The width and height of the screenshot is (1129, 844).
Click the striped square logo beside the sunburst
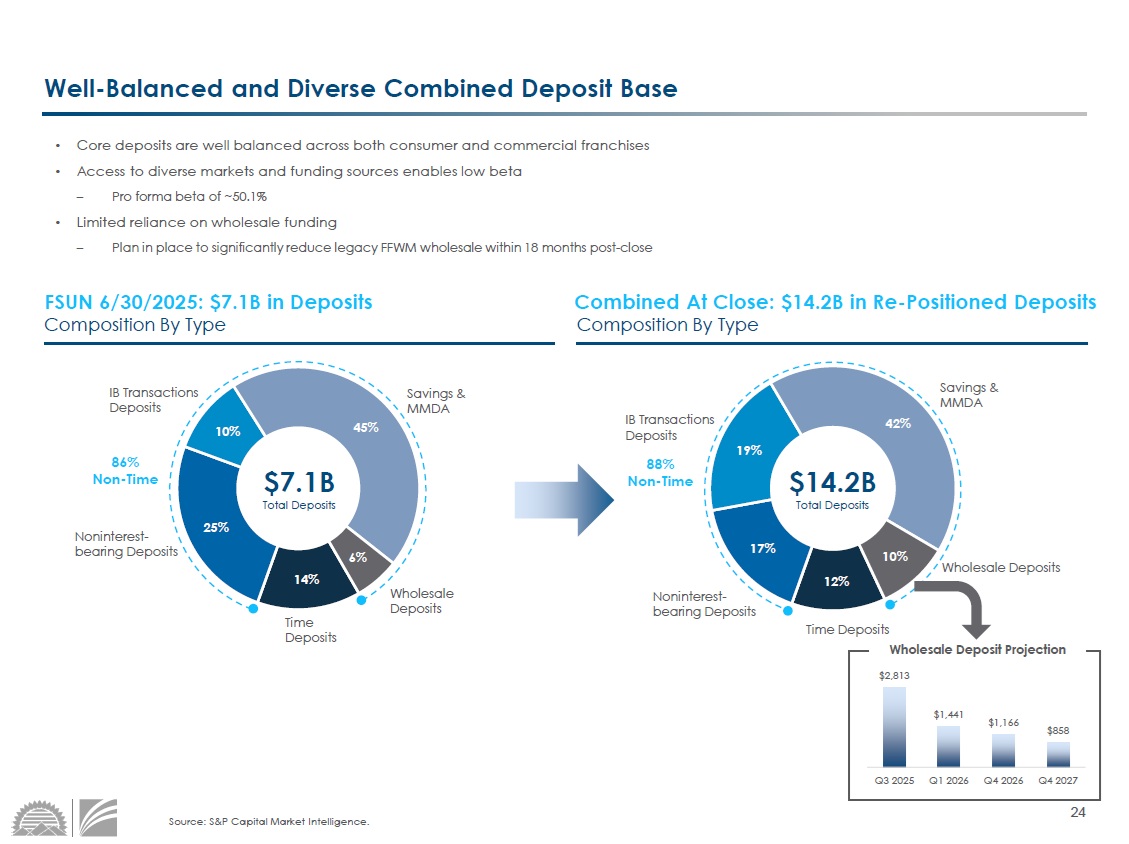[98, 817]
